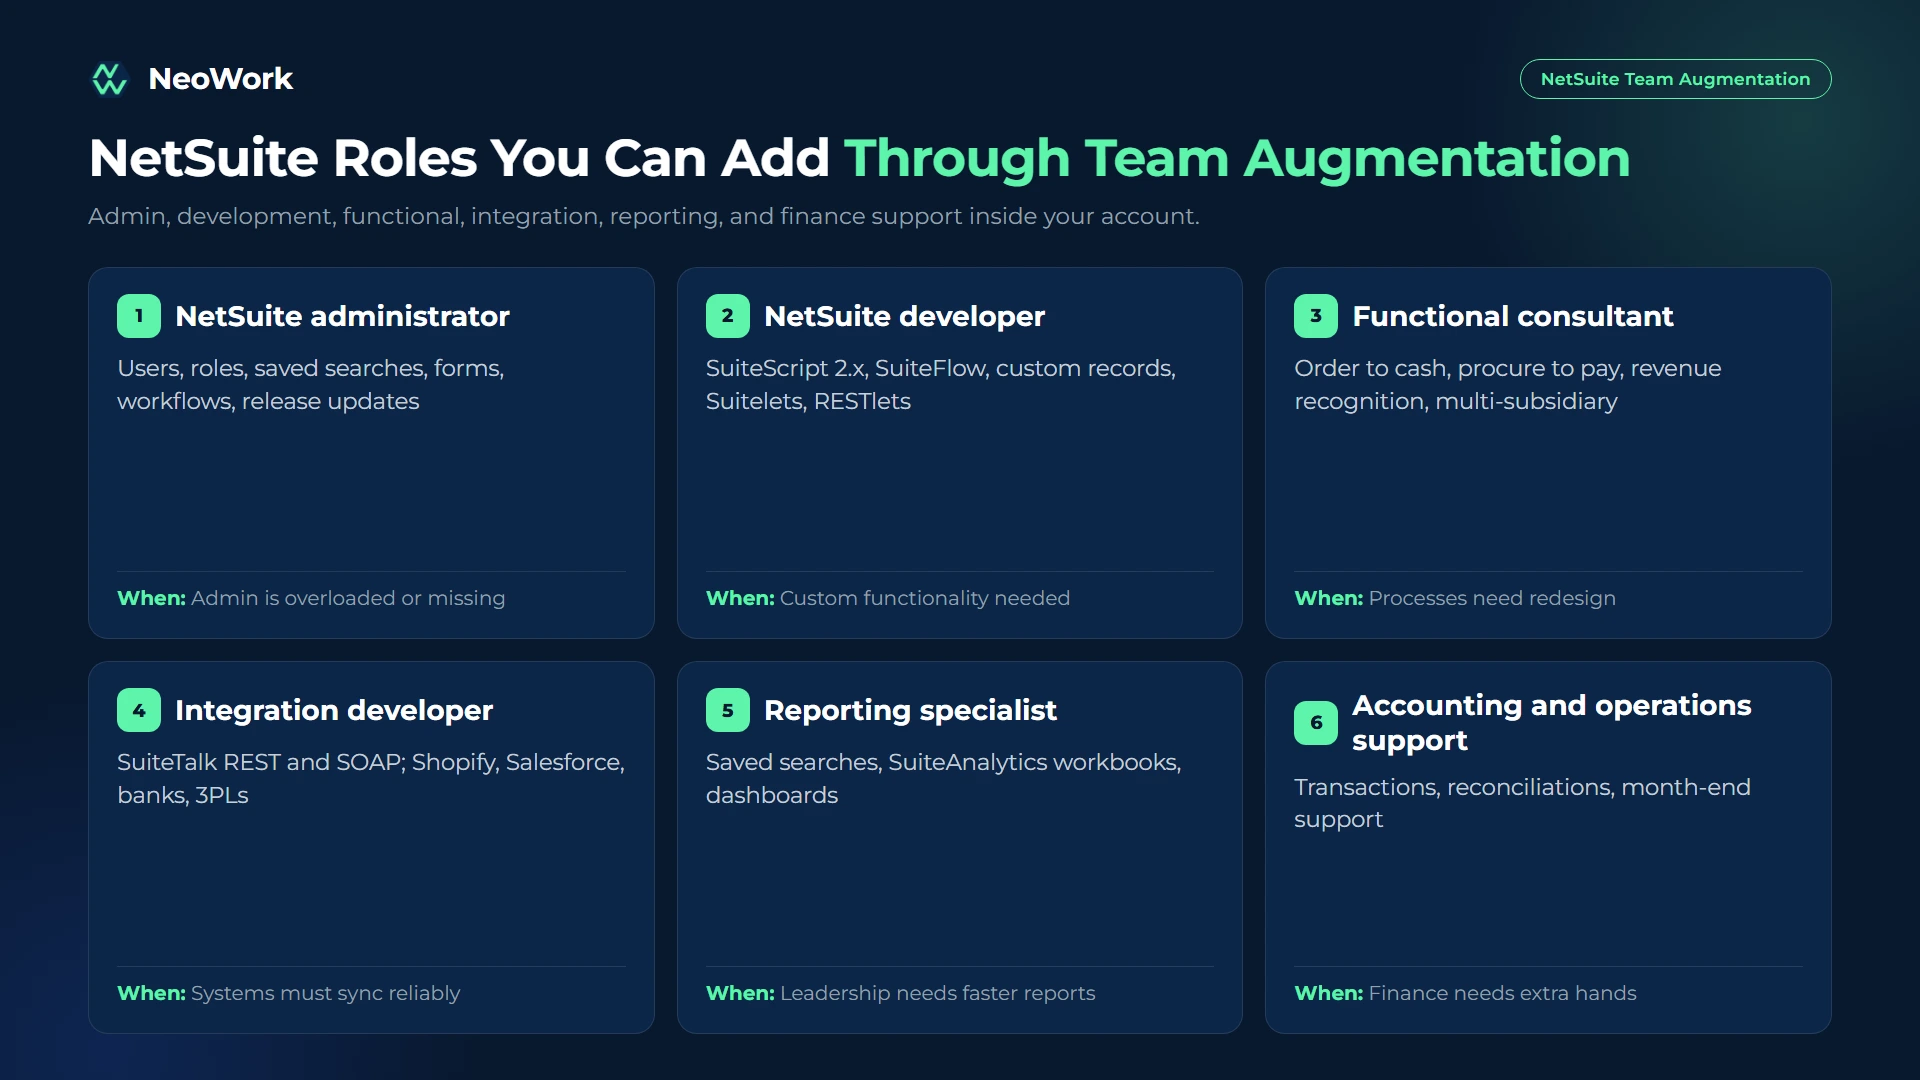Click the main title 'NetSuite Roles You Can Add'
This screenshot has width=1920, height=1080.
pyautogui.click(x=459, y=158)
